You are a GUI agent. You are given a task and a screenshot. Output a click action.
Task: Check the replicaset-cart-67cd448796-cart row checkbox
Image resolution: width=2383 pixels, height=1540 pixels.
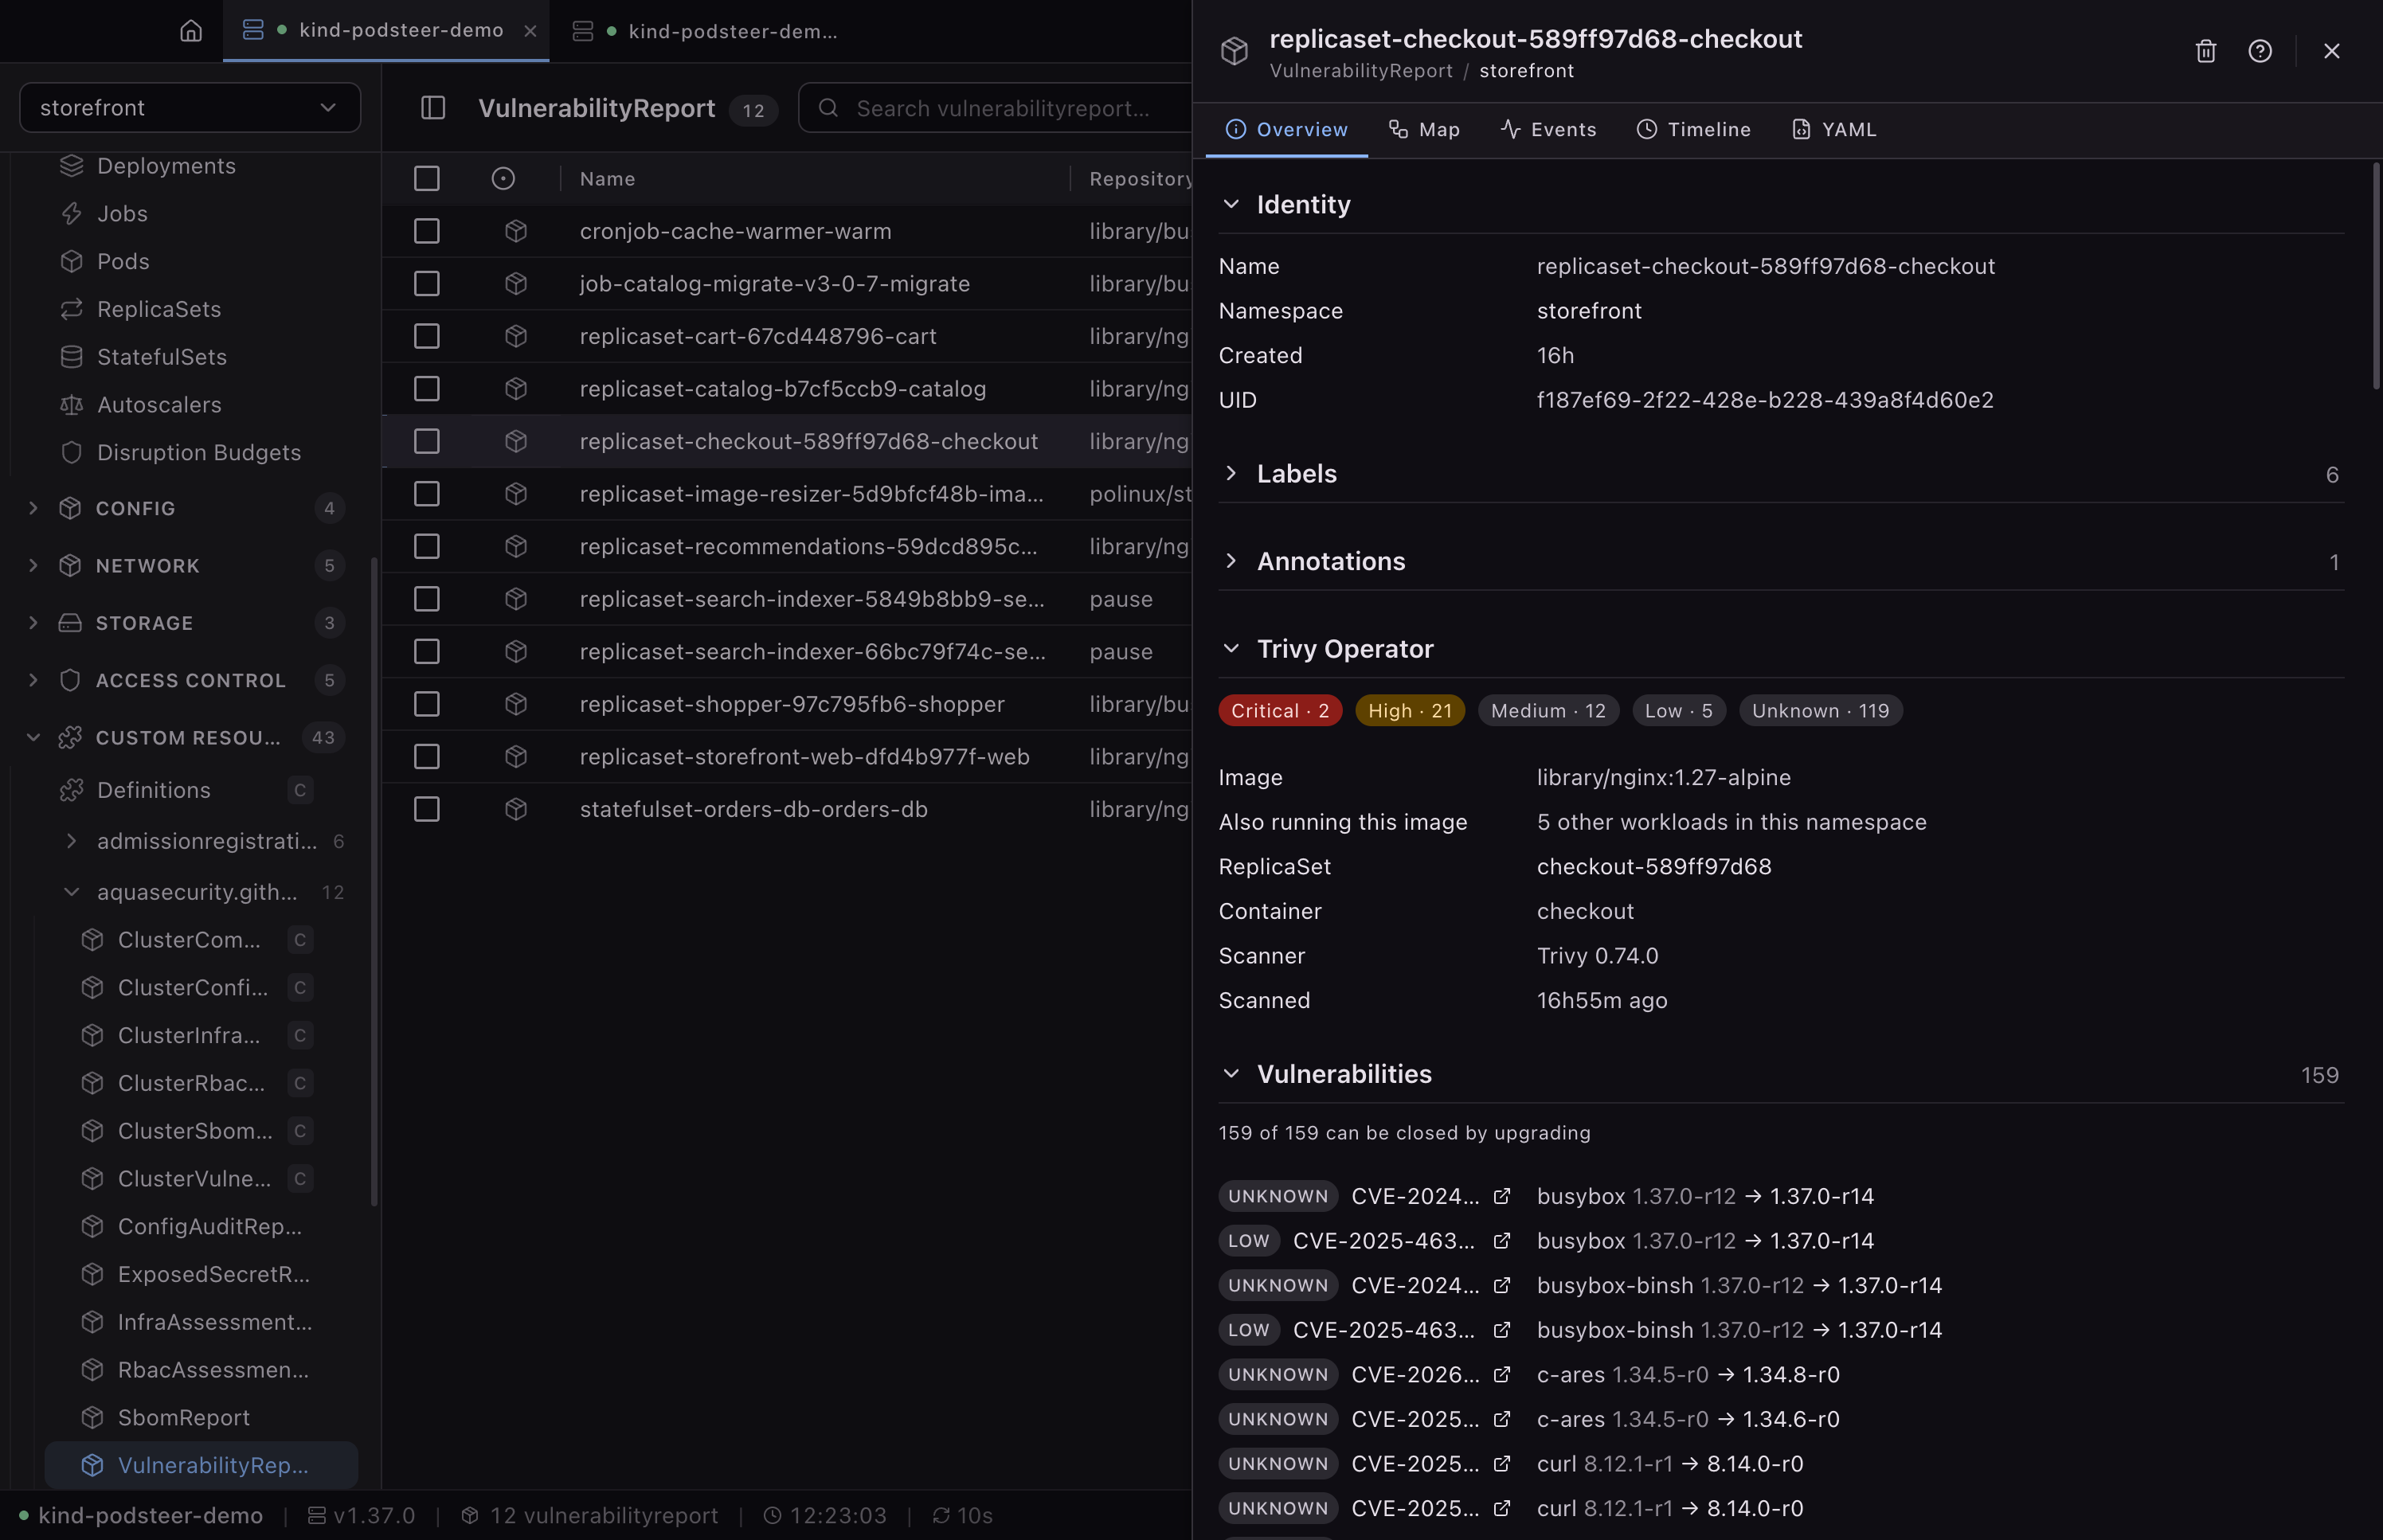(x=427, y=336)
